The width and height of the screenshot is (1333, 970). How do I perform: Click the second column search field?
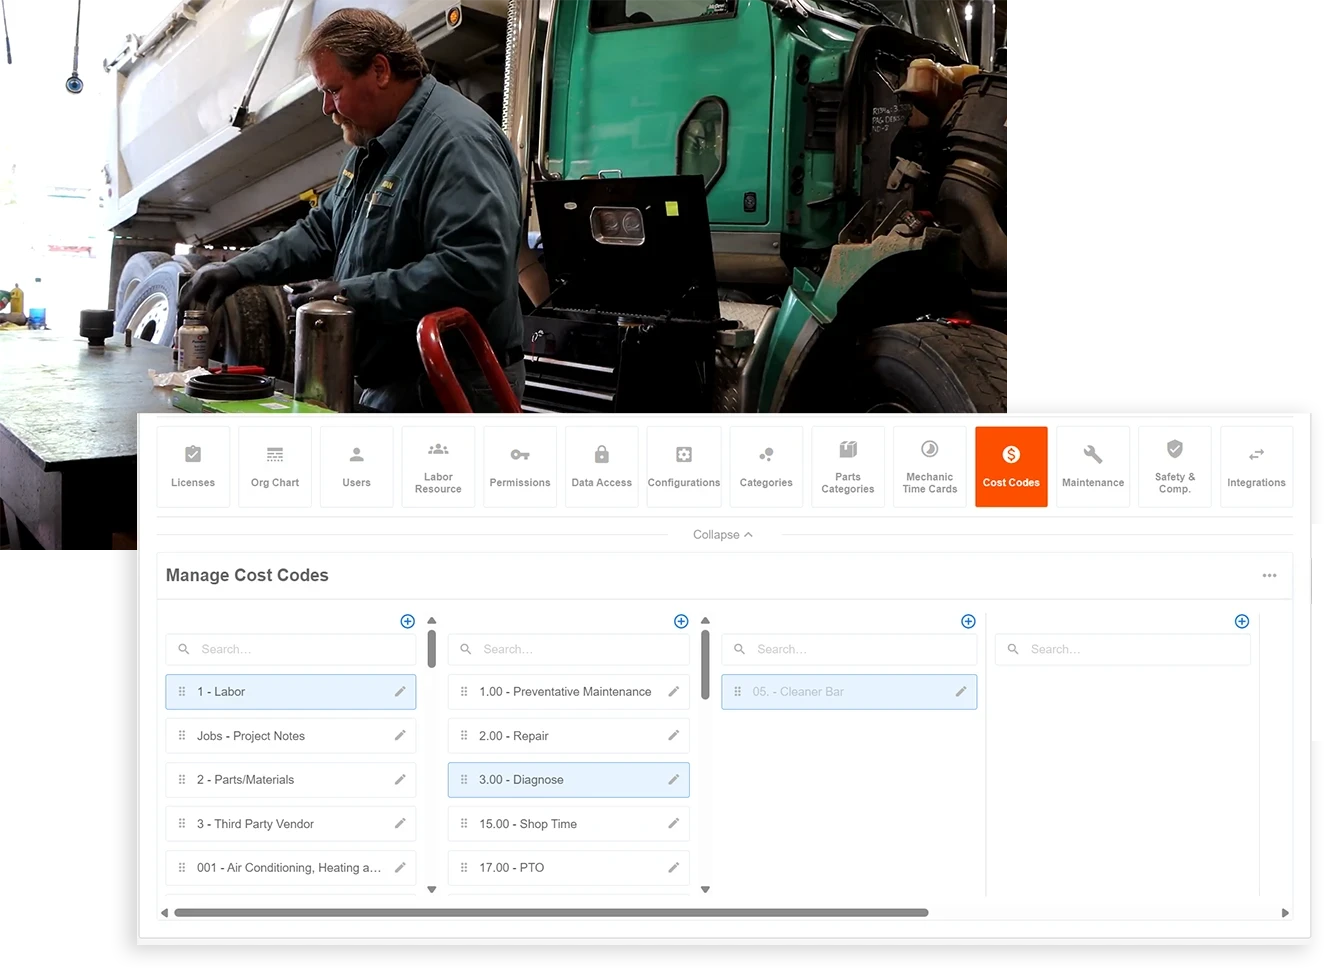point(568,648)
